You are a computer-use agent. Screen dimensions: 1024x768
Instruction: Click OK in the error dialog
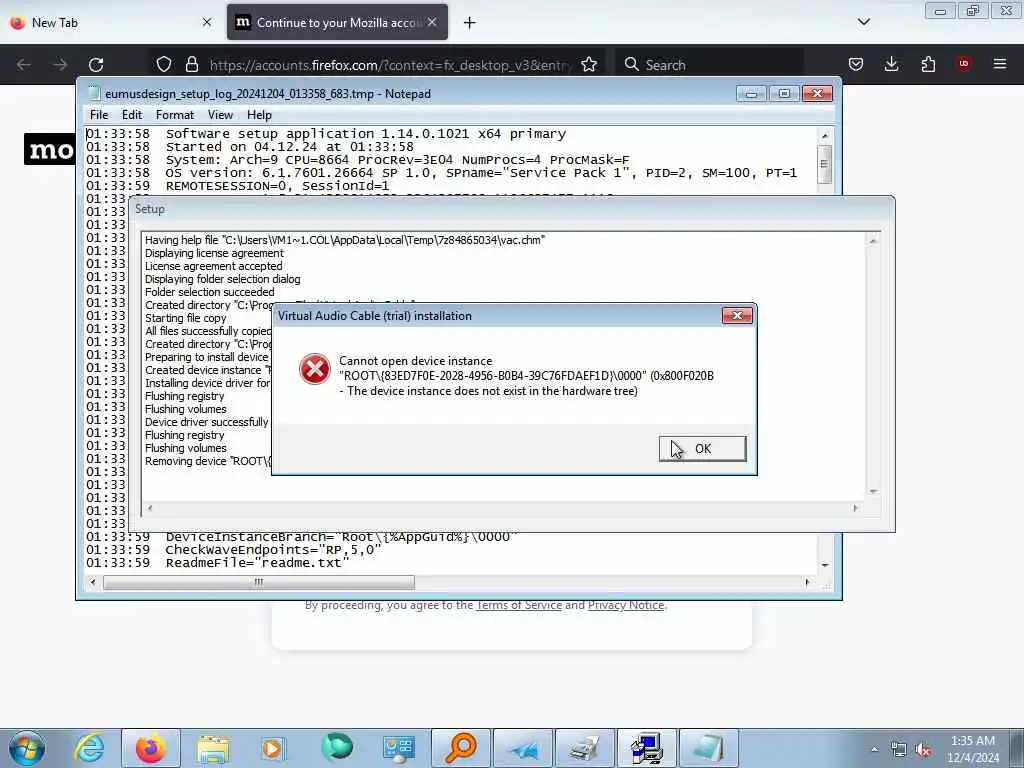703,449
